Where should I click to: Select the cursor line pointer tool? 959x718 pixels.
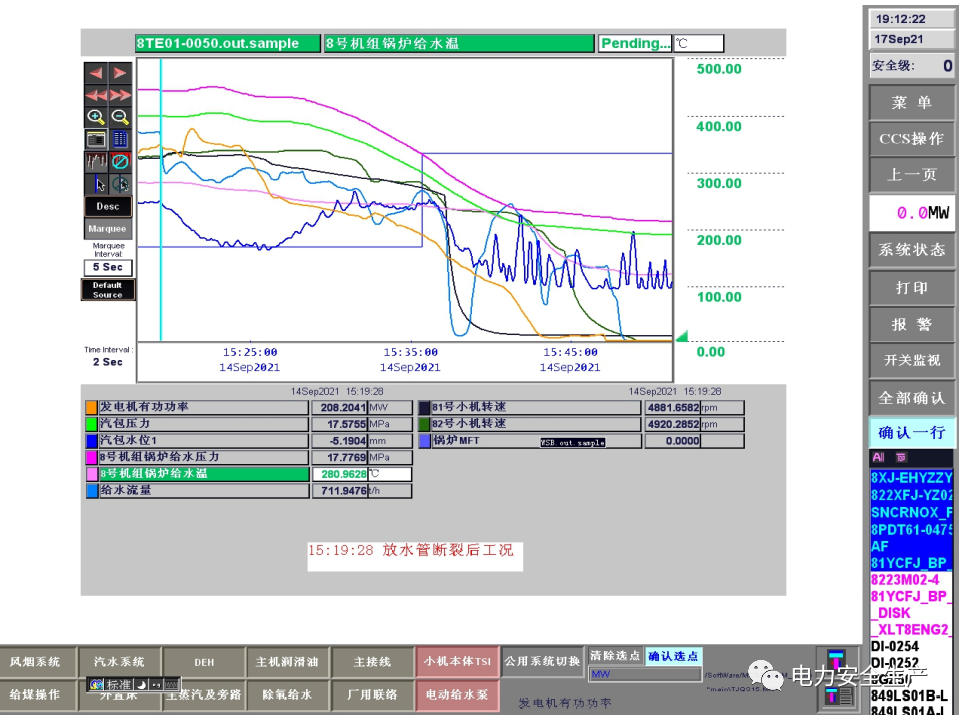[96, 183]
